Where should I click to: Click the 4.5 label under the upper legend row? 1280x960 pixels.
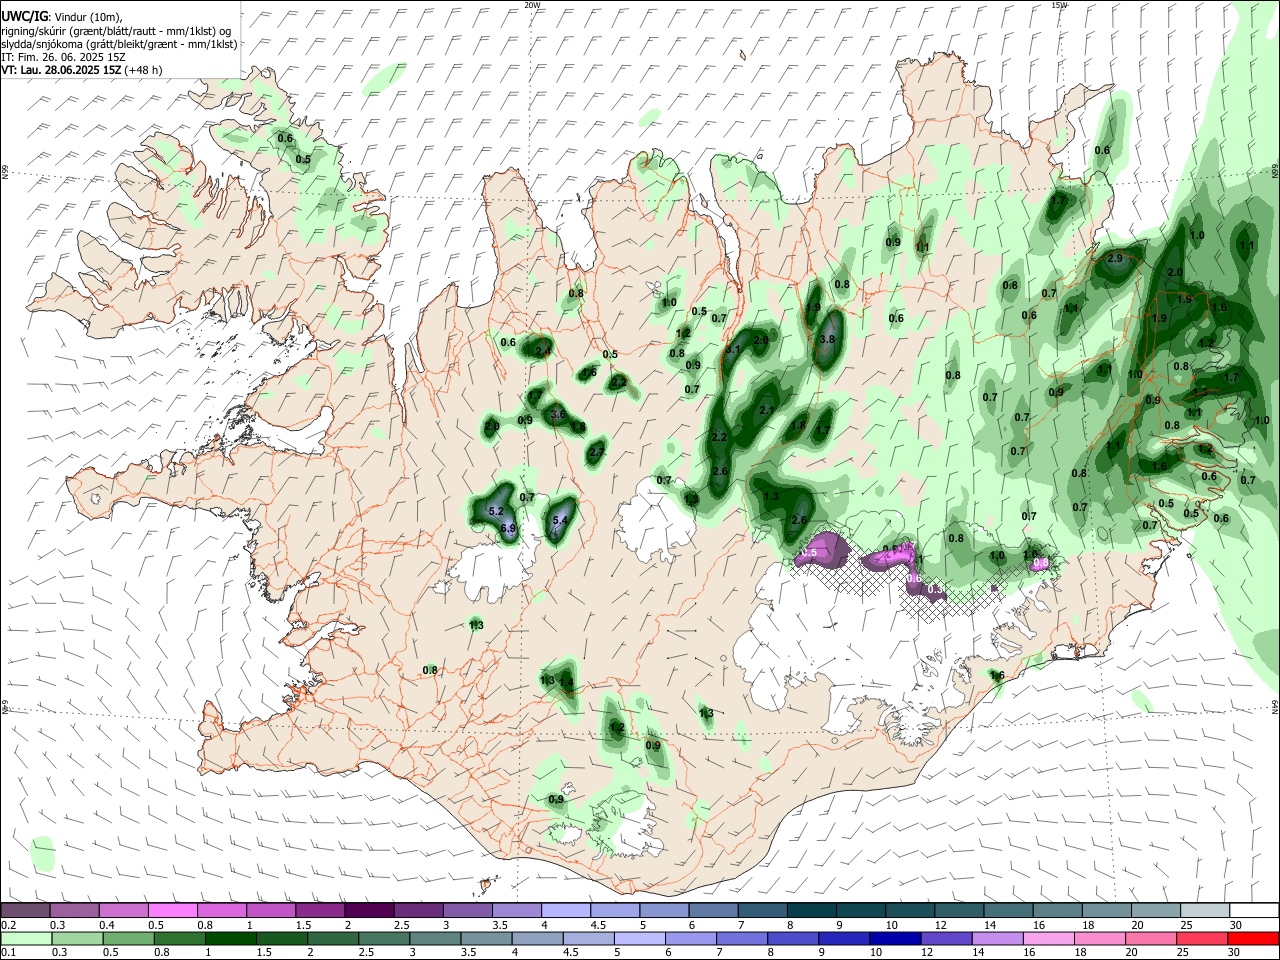click(x=598, y=925)
